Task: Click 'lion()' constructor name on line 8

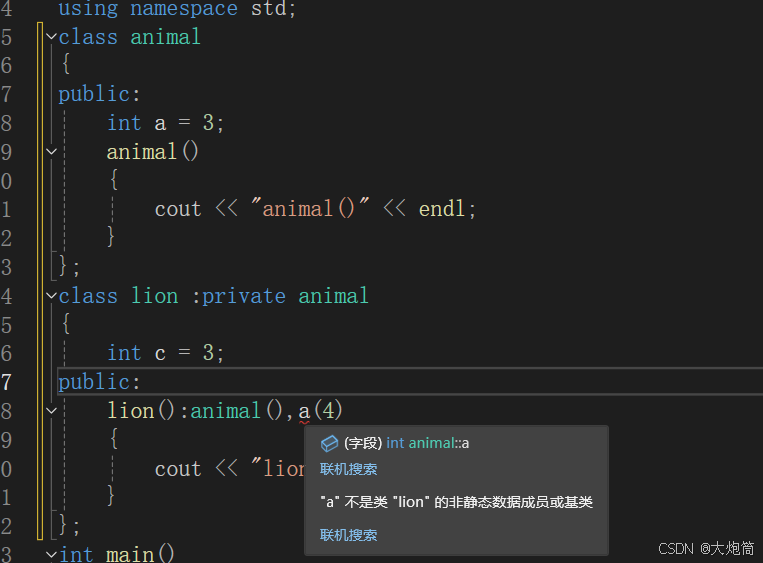Action: (x=141, y=411)
